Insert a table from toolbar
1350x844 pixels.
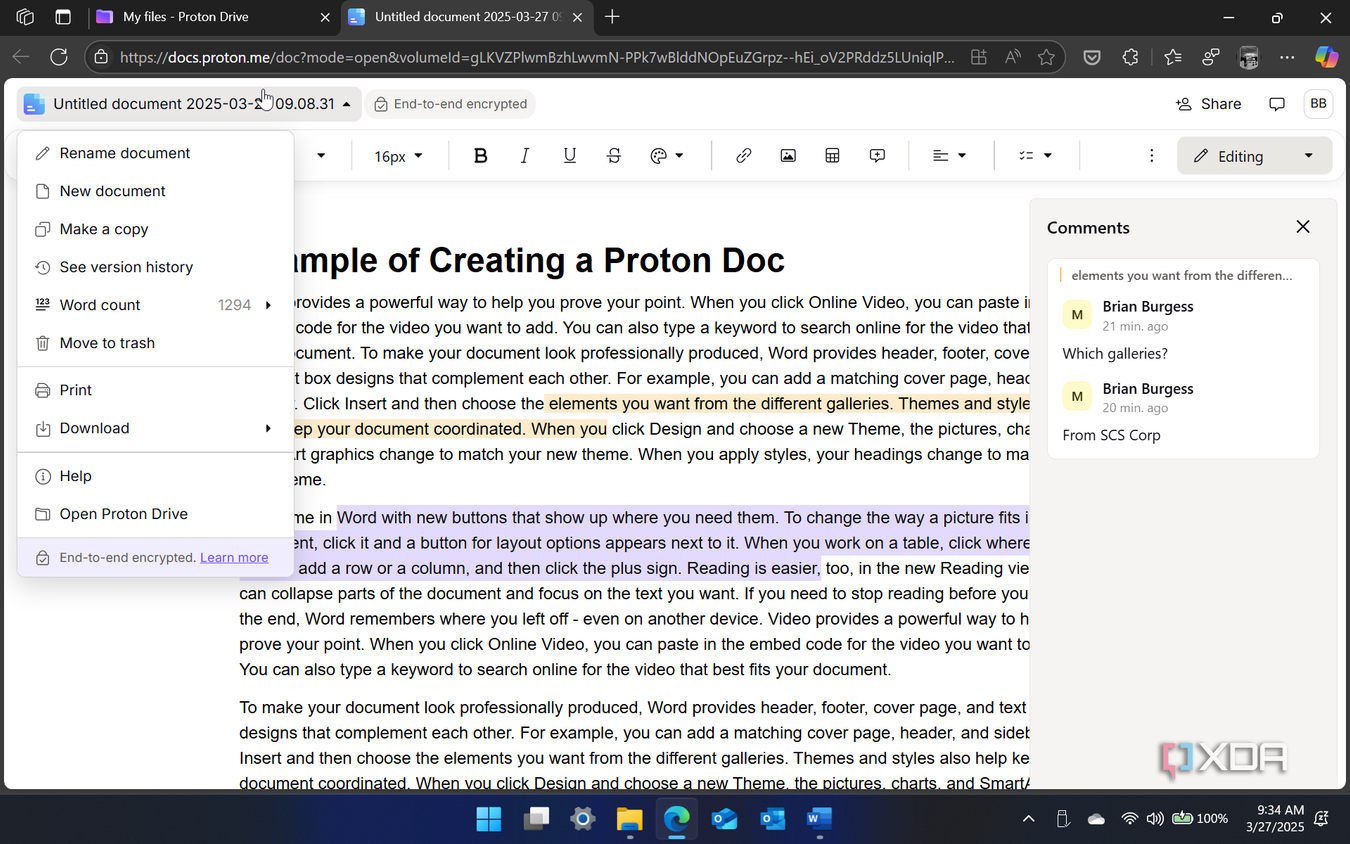pyautogui.click(x=832, y=156)
